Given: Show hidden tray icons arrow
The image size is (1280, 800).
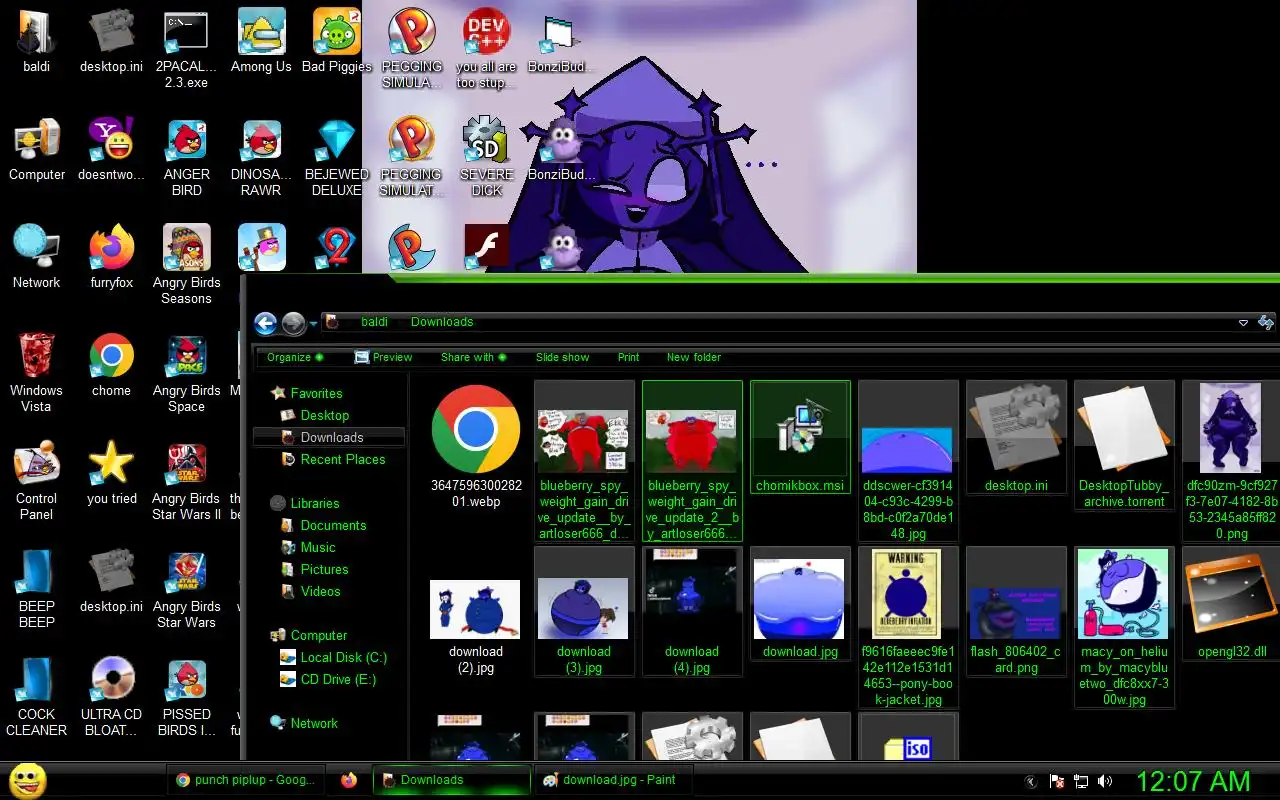Looking at the screenshot, I should [x=1032, y=781].
